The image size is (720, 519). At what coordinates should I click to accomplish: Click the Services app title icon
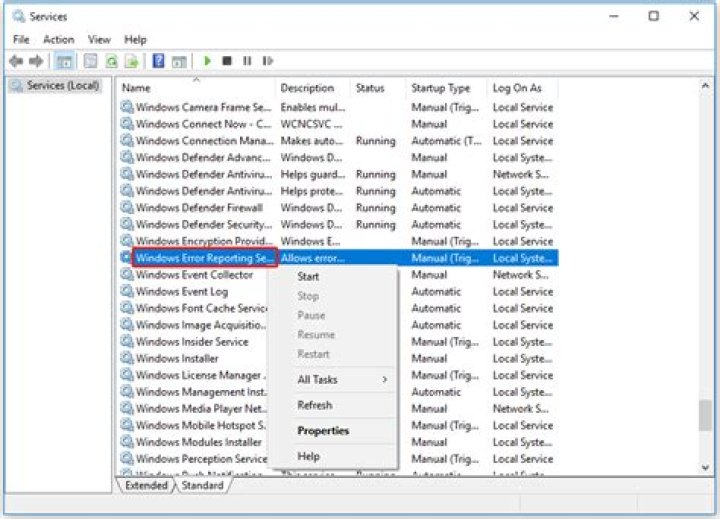19,16
